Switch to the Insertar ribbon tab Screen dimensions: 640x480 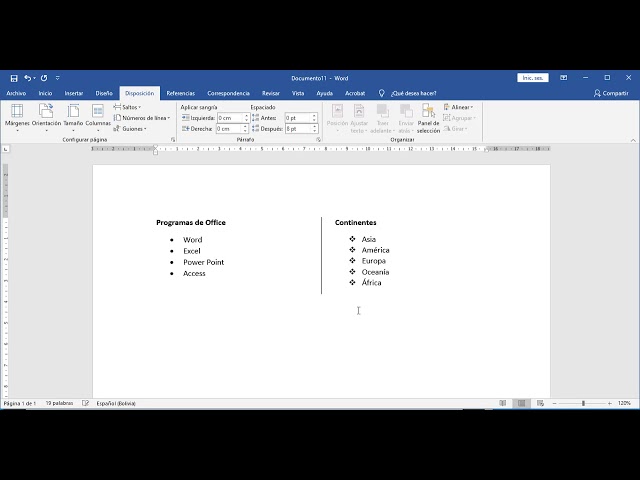(x=74, y=93)
